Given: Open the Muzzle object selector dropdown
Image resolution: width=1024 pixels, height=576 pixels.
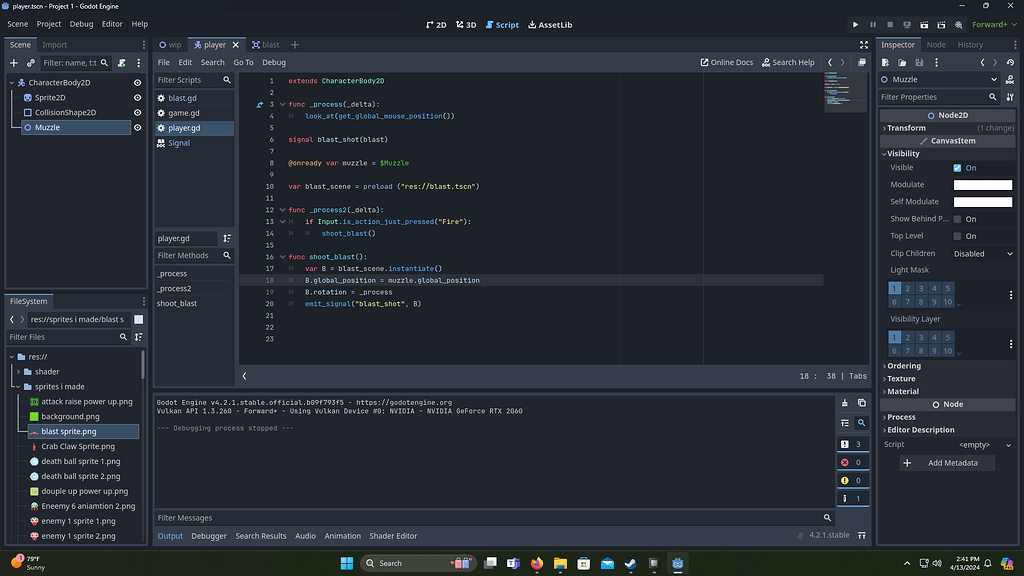Looking at the screenshot, I should 939,80.
